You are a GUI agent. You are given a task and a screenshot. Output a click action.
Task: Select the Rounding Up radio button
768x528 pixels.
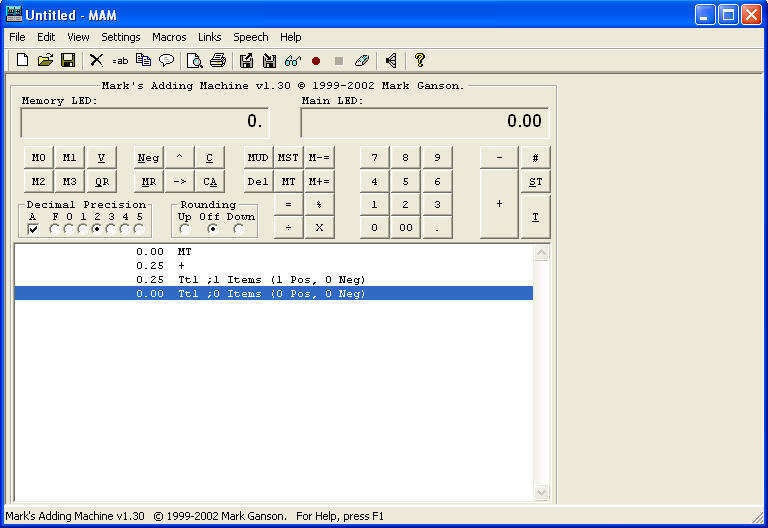185,229
